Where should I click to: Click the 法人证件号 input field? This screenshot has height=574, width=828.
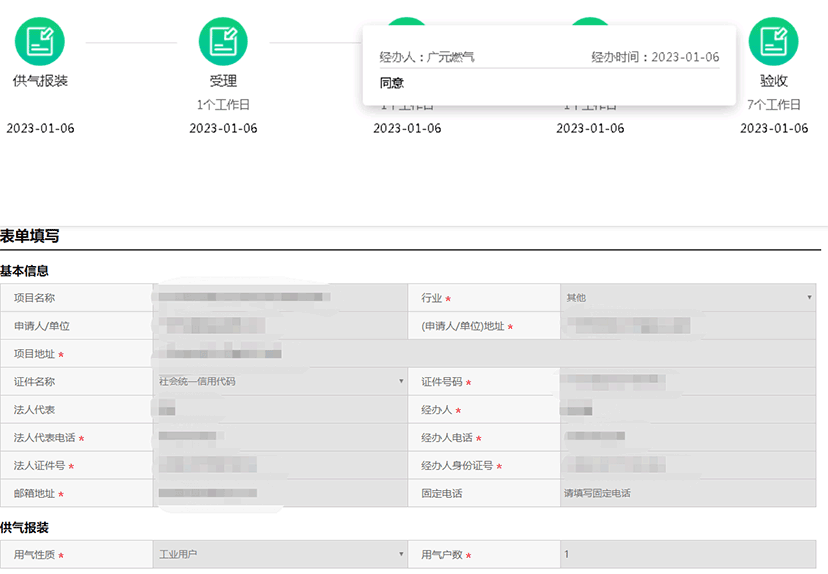(280, 466)
